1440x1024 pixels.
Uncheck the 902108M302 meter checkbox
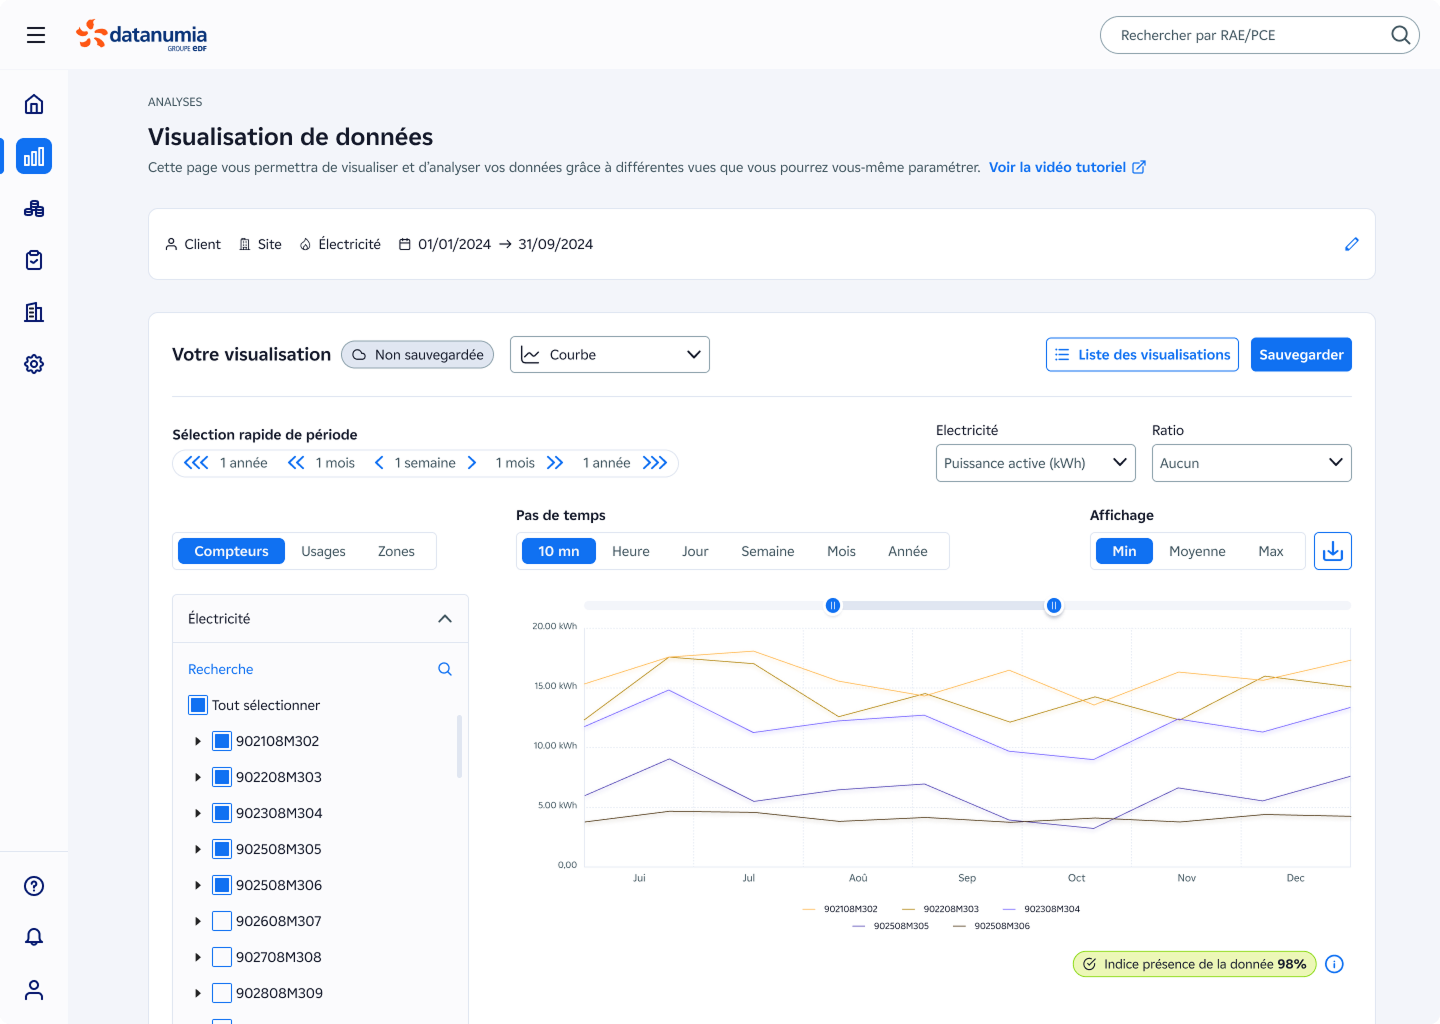(x=222, y=741)
